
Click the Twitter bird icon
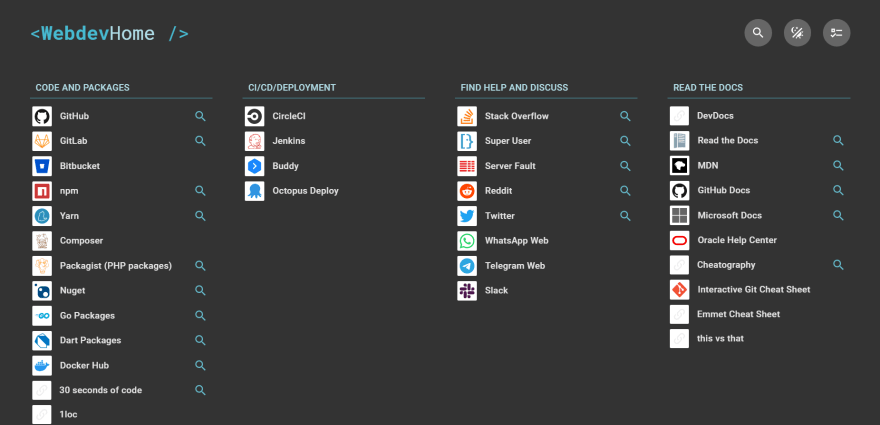(467, 216)
